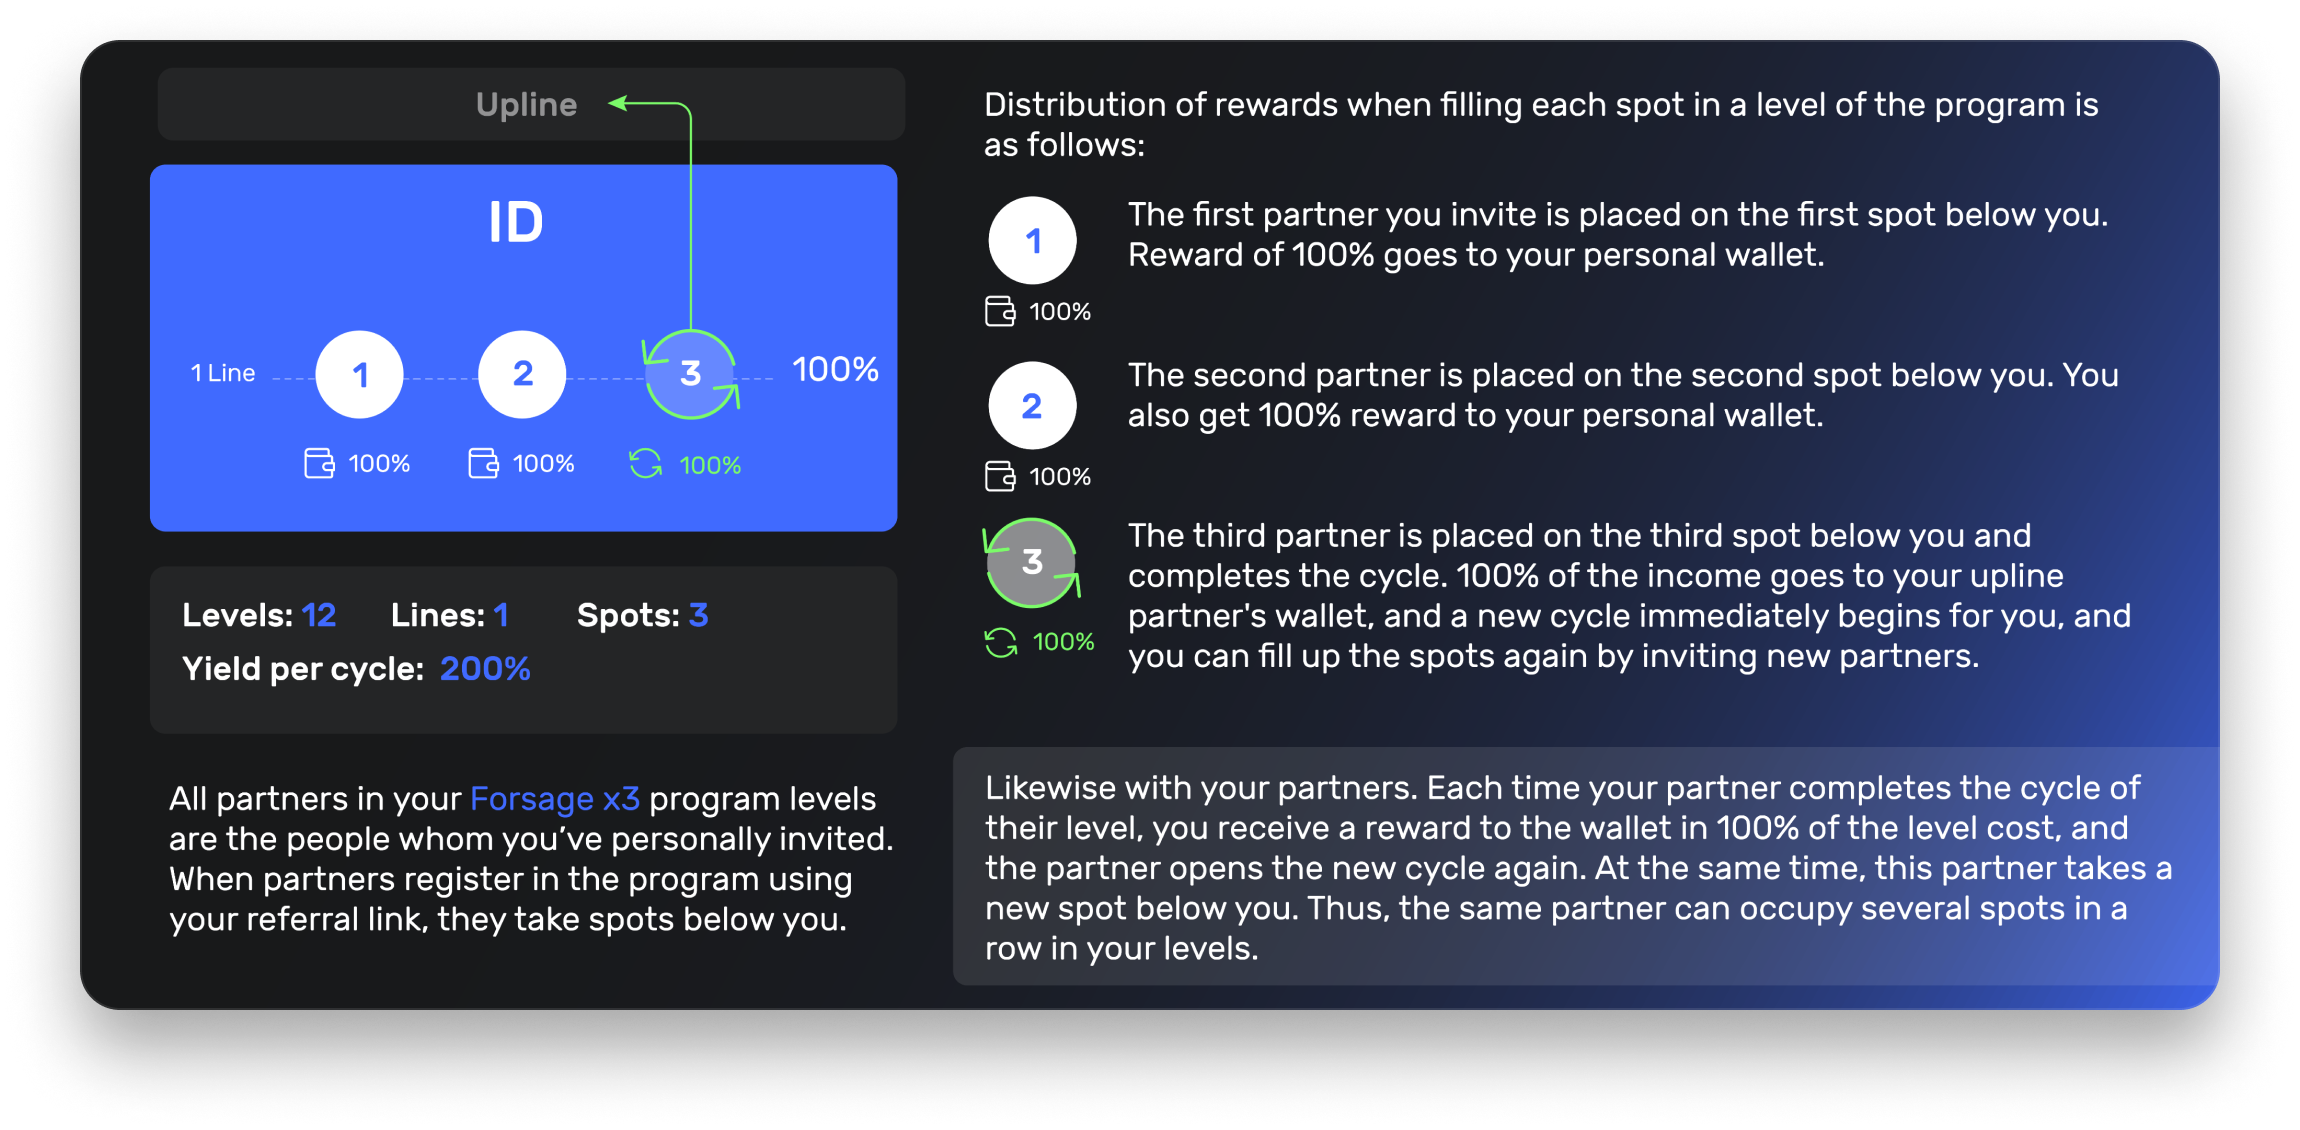Click the green recycle icon in the blue diagram
This screenshot has width=2300, height=1130.
pyautogui.click(x=645, y=464)
